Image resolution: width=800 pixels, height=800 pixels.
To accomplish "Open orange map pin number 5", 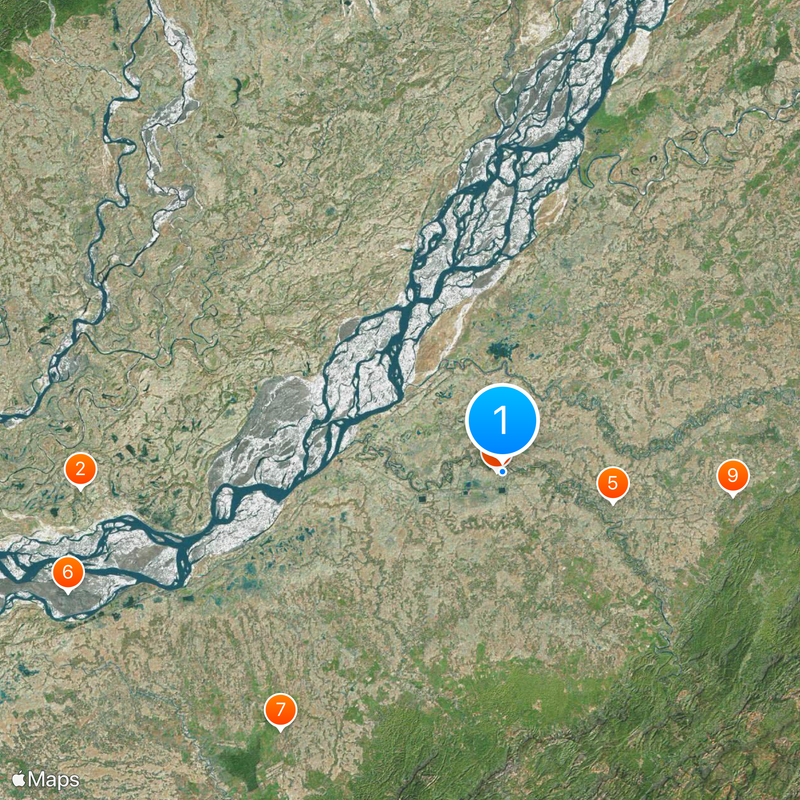I will [x=613, y=484].
